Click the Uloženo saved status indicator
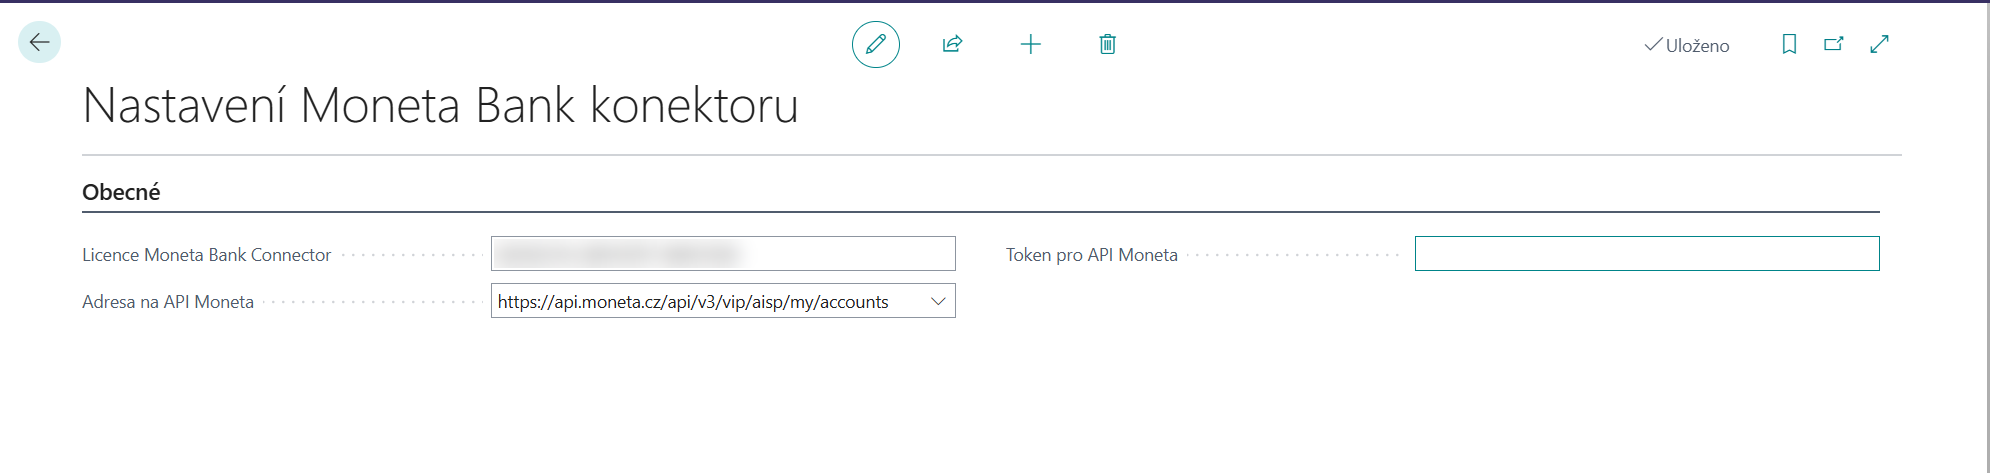 (x=1687, y=45)
